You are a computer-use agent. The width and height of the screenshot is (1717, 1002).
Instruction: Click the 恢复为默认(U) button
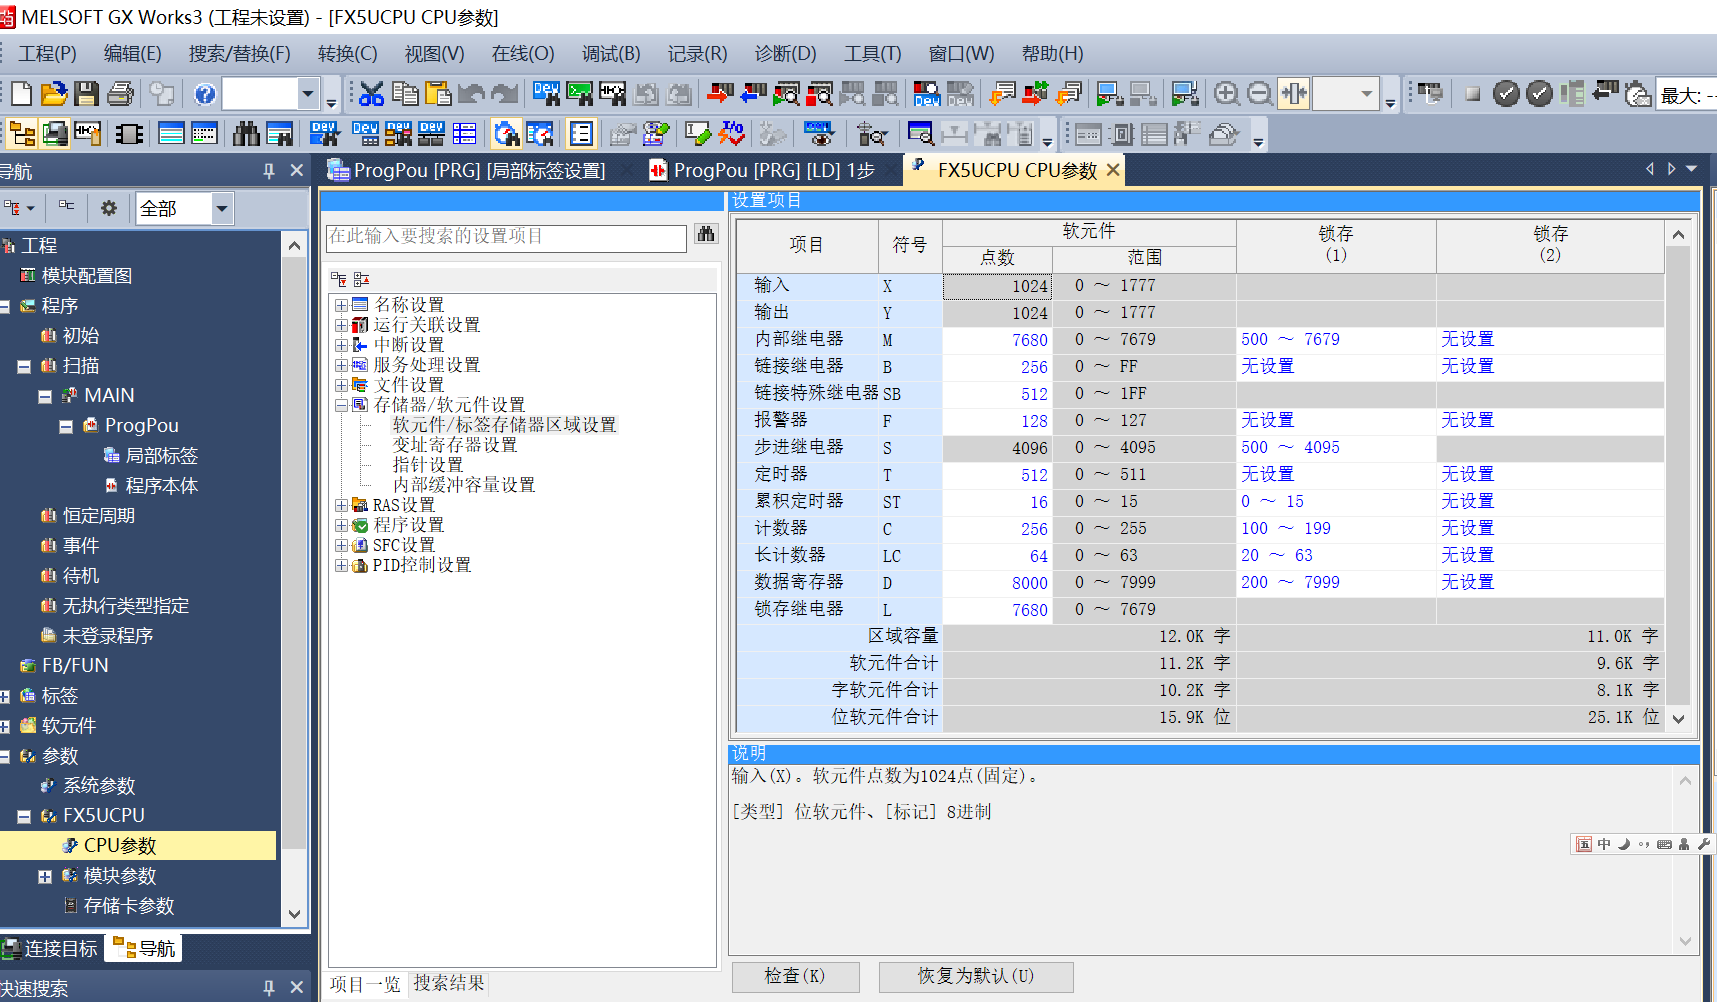point(975,976)
